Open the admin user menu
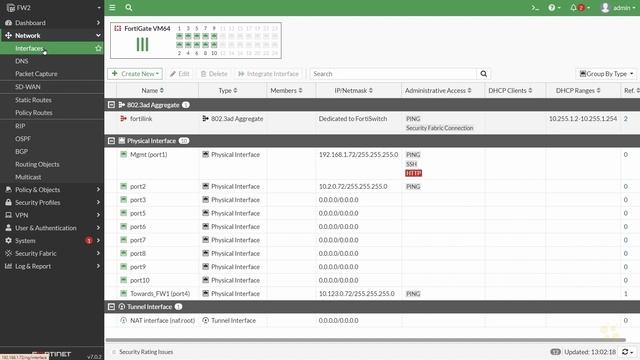This screenshot has height=360, width=640. pyautogui.click(x=618, y=7)
